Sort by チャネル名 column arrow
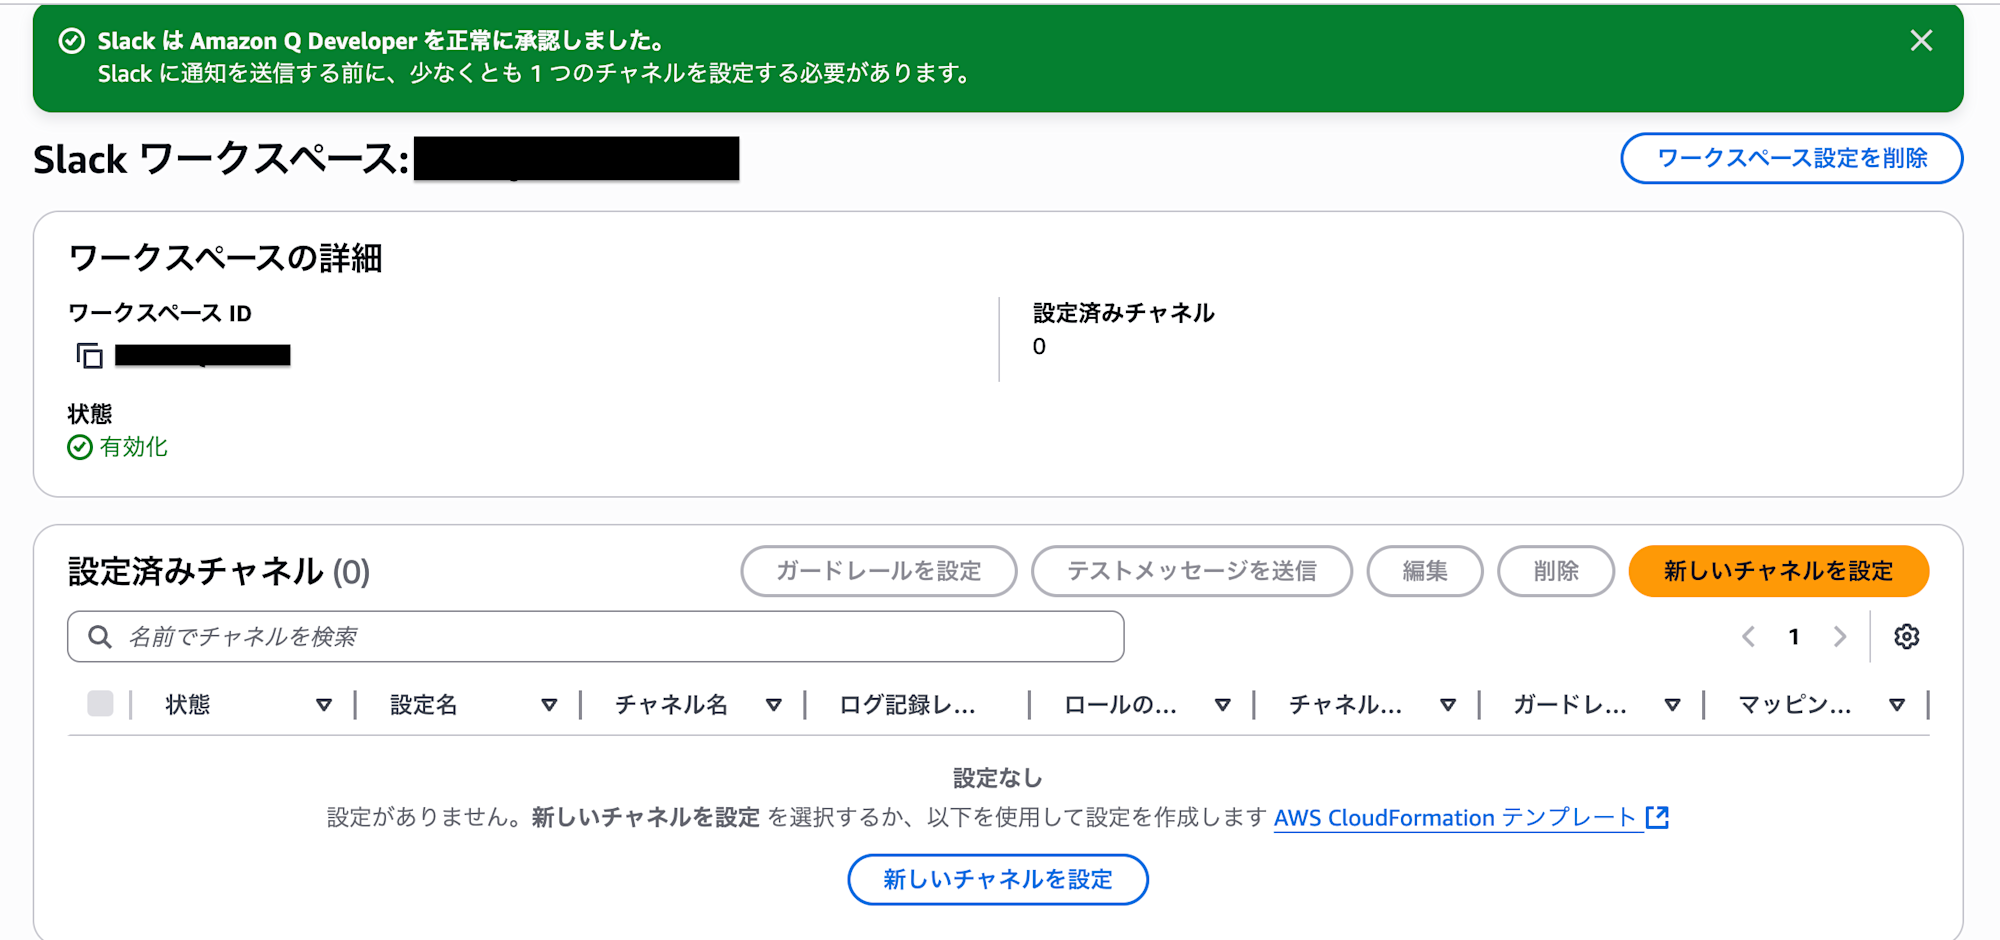Screen dimensions: 2000x940 (773, 705)
